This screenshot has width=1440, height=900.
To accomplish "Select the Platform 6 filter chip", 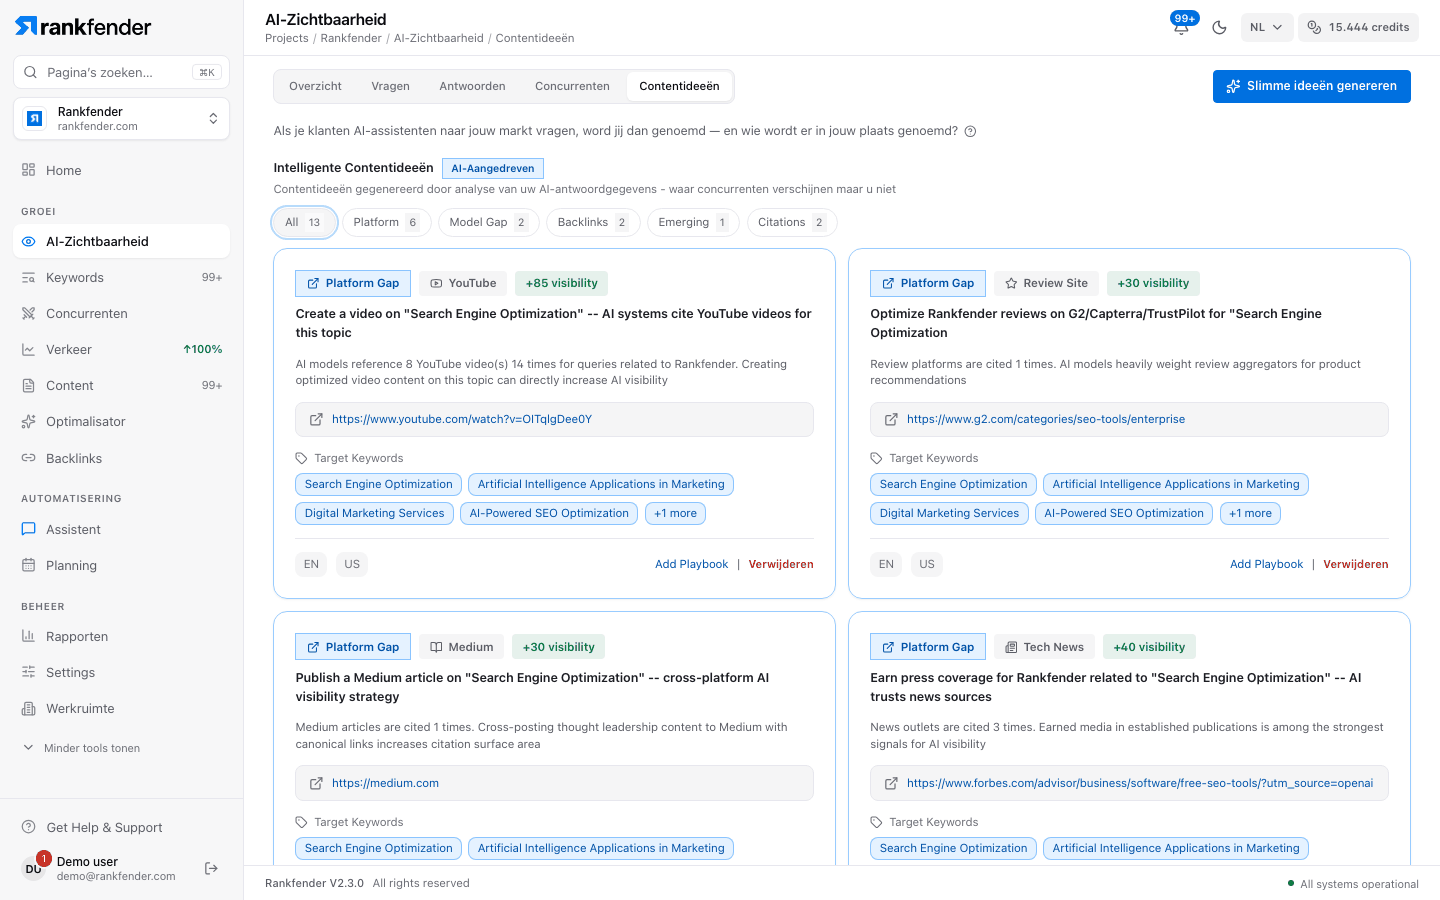I will coord(386,222).
